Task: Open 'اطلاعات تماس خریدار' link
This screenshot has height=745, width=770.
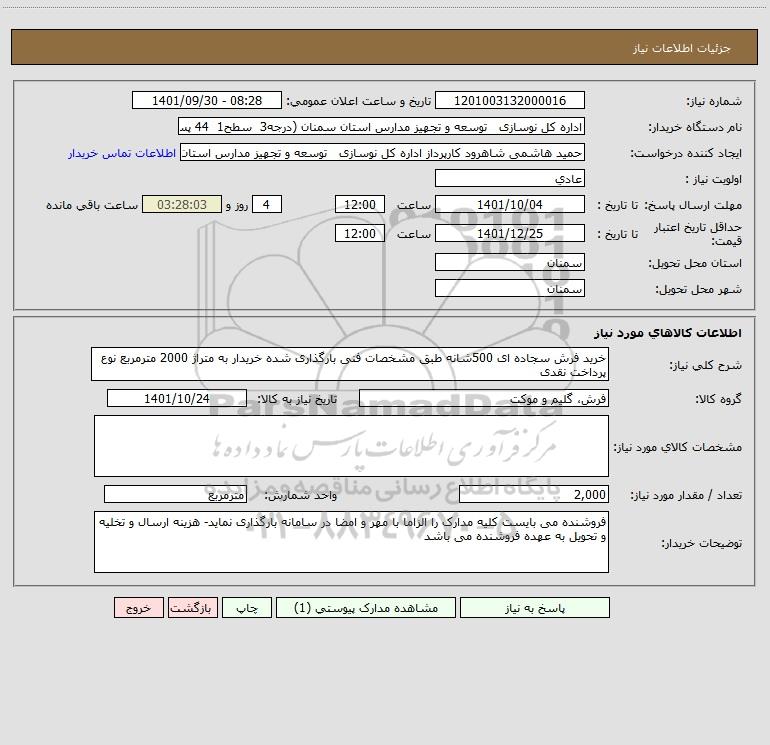Action: (x=122, y=153)
